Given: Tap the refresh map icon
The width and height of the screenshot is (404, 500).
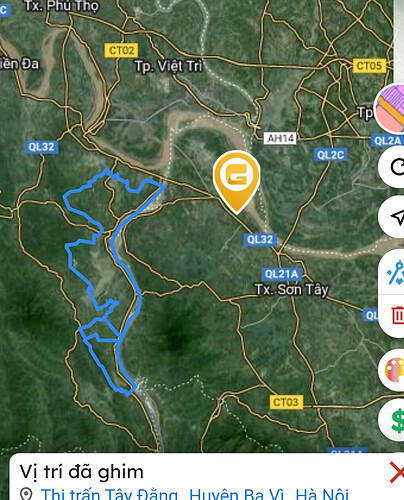Looking at the screenshot, I should point(393,167).
